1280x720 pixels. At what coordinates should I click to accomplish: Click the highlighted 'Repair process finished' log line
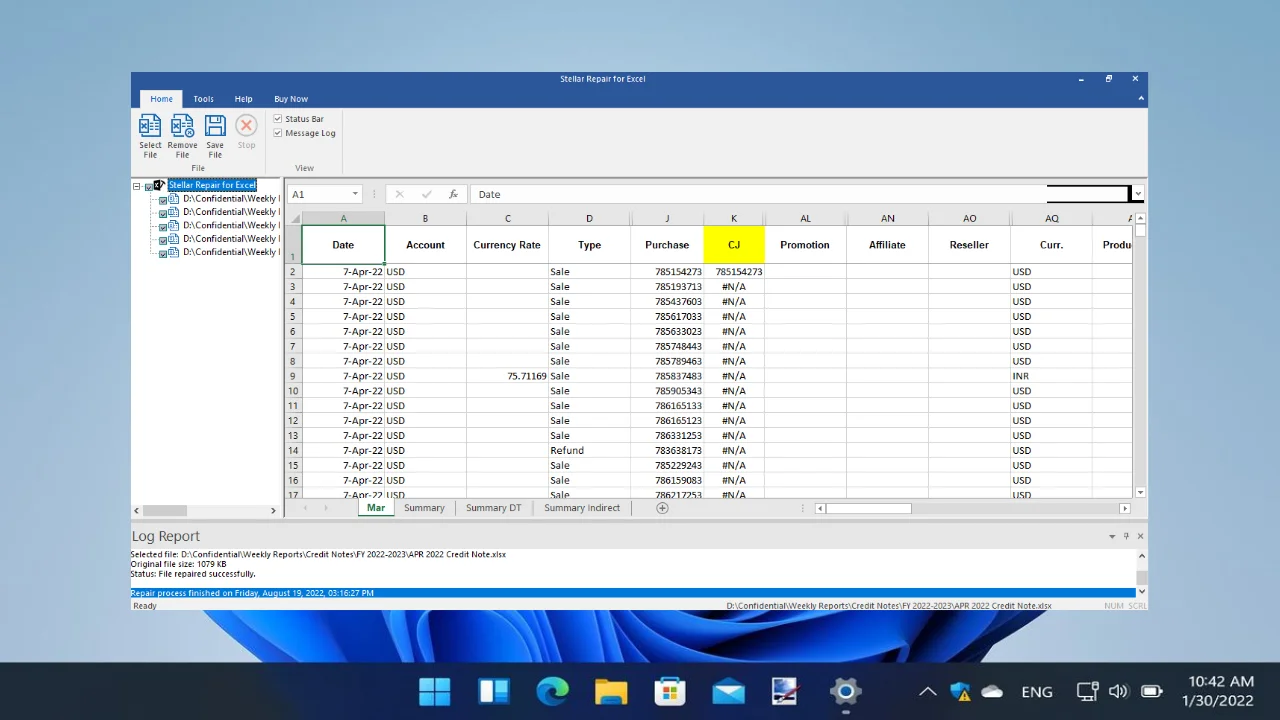[x=633, y=593]
